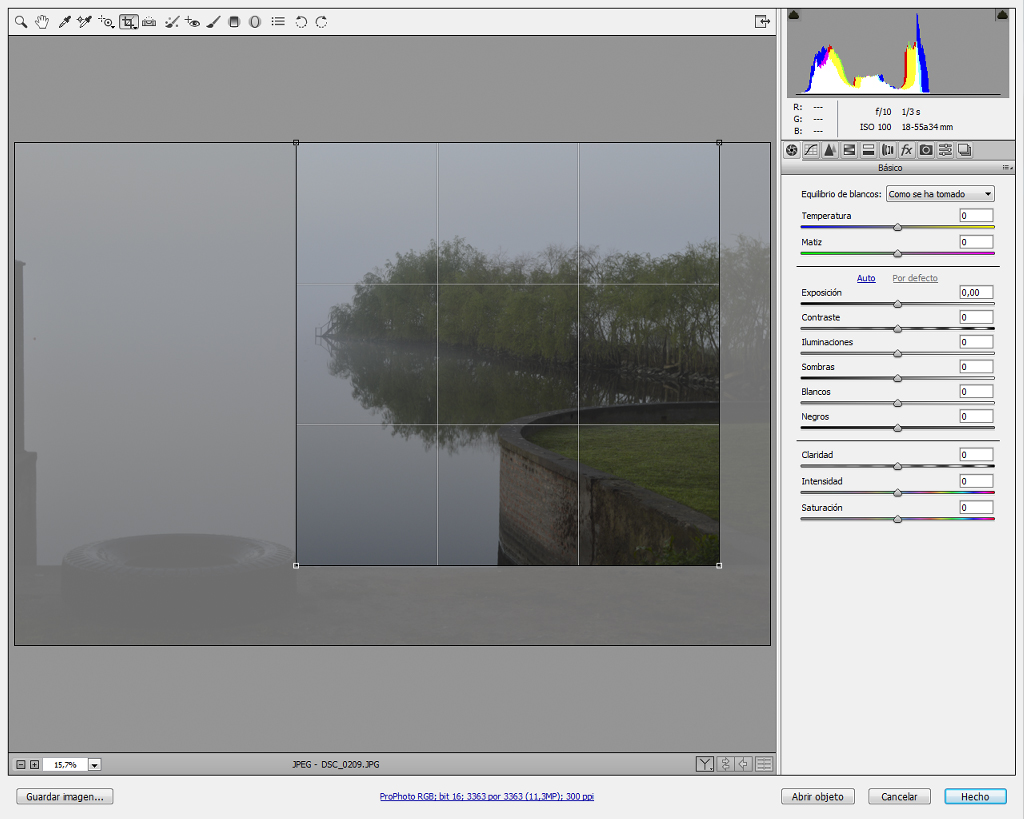Apply Auto tone adjustments link
This screenshot has width=1024, height=819.
point(866,278)
